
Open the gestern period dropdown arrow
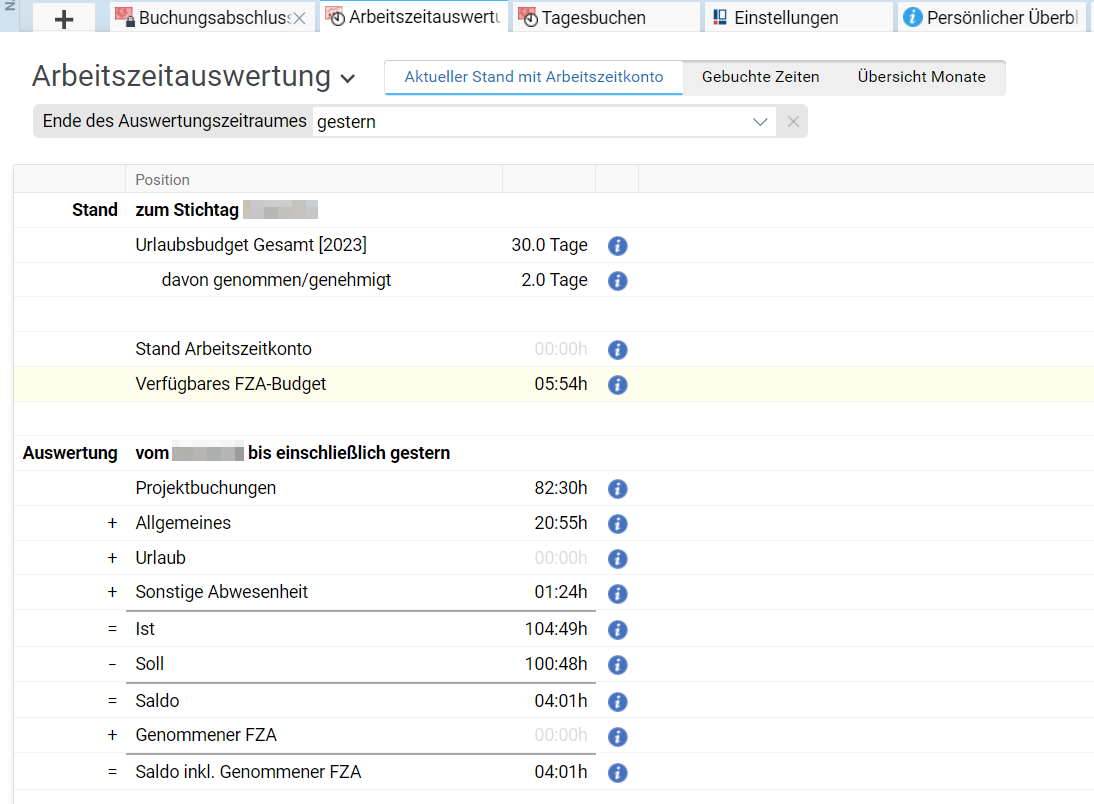[760, 122]
